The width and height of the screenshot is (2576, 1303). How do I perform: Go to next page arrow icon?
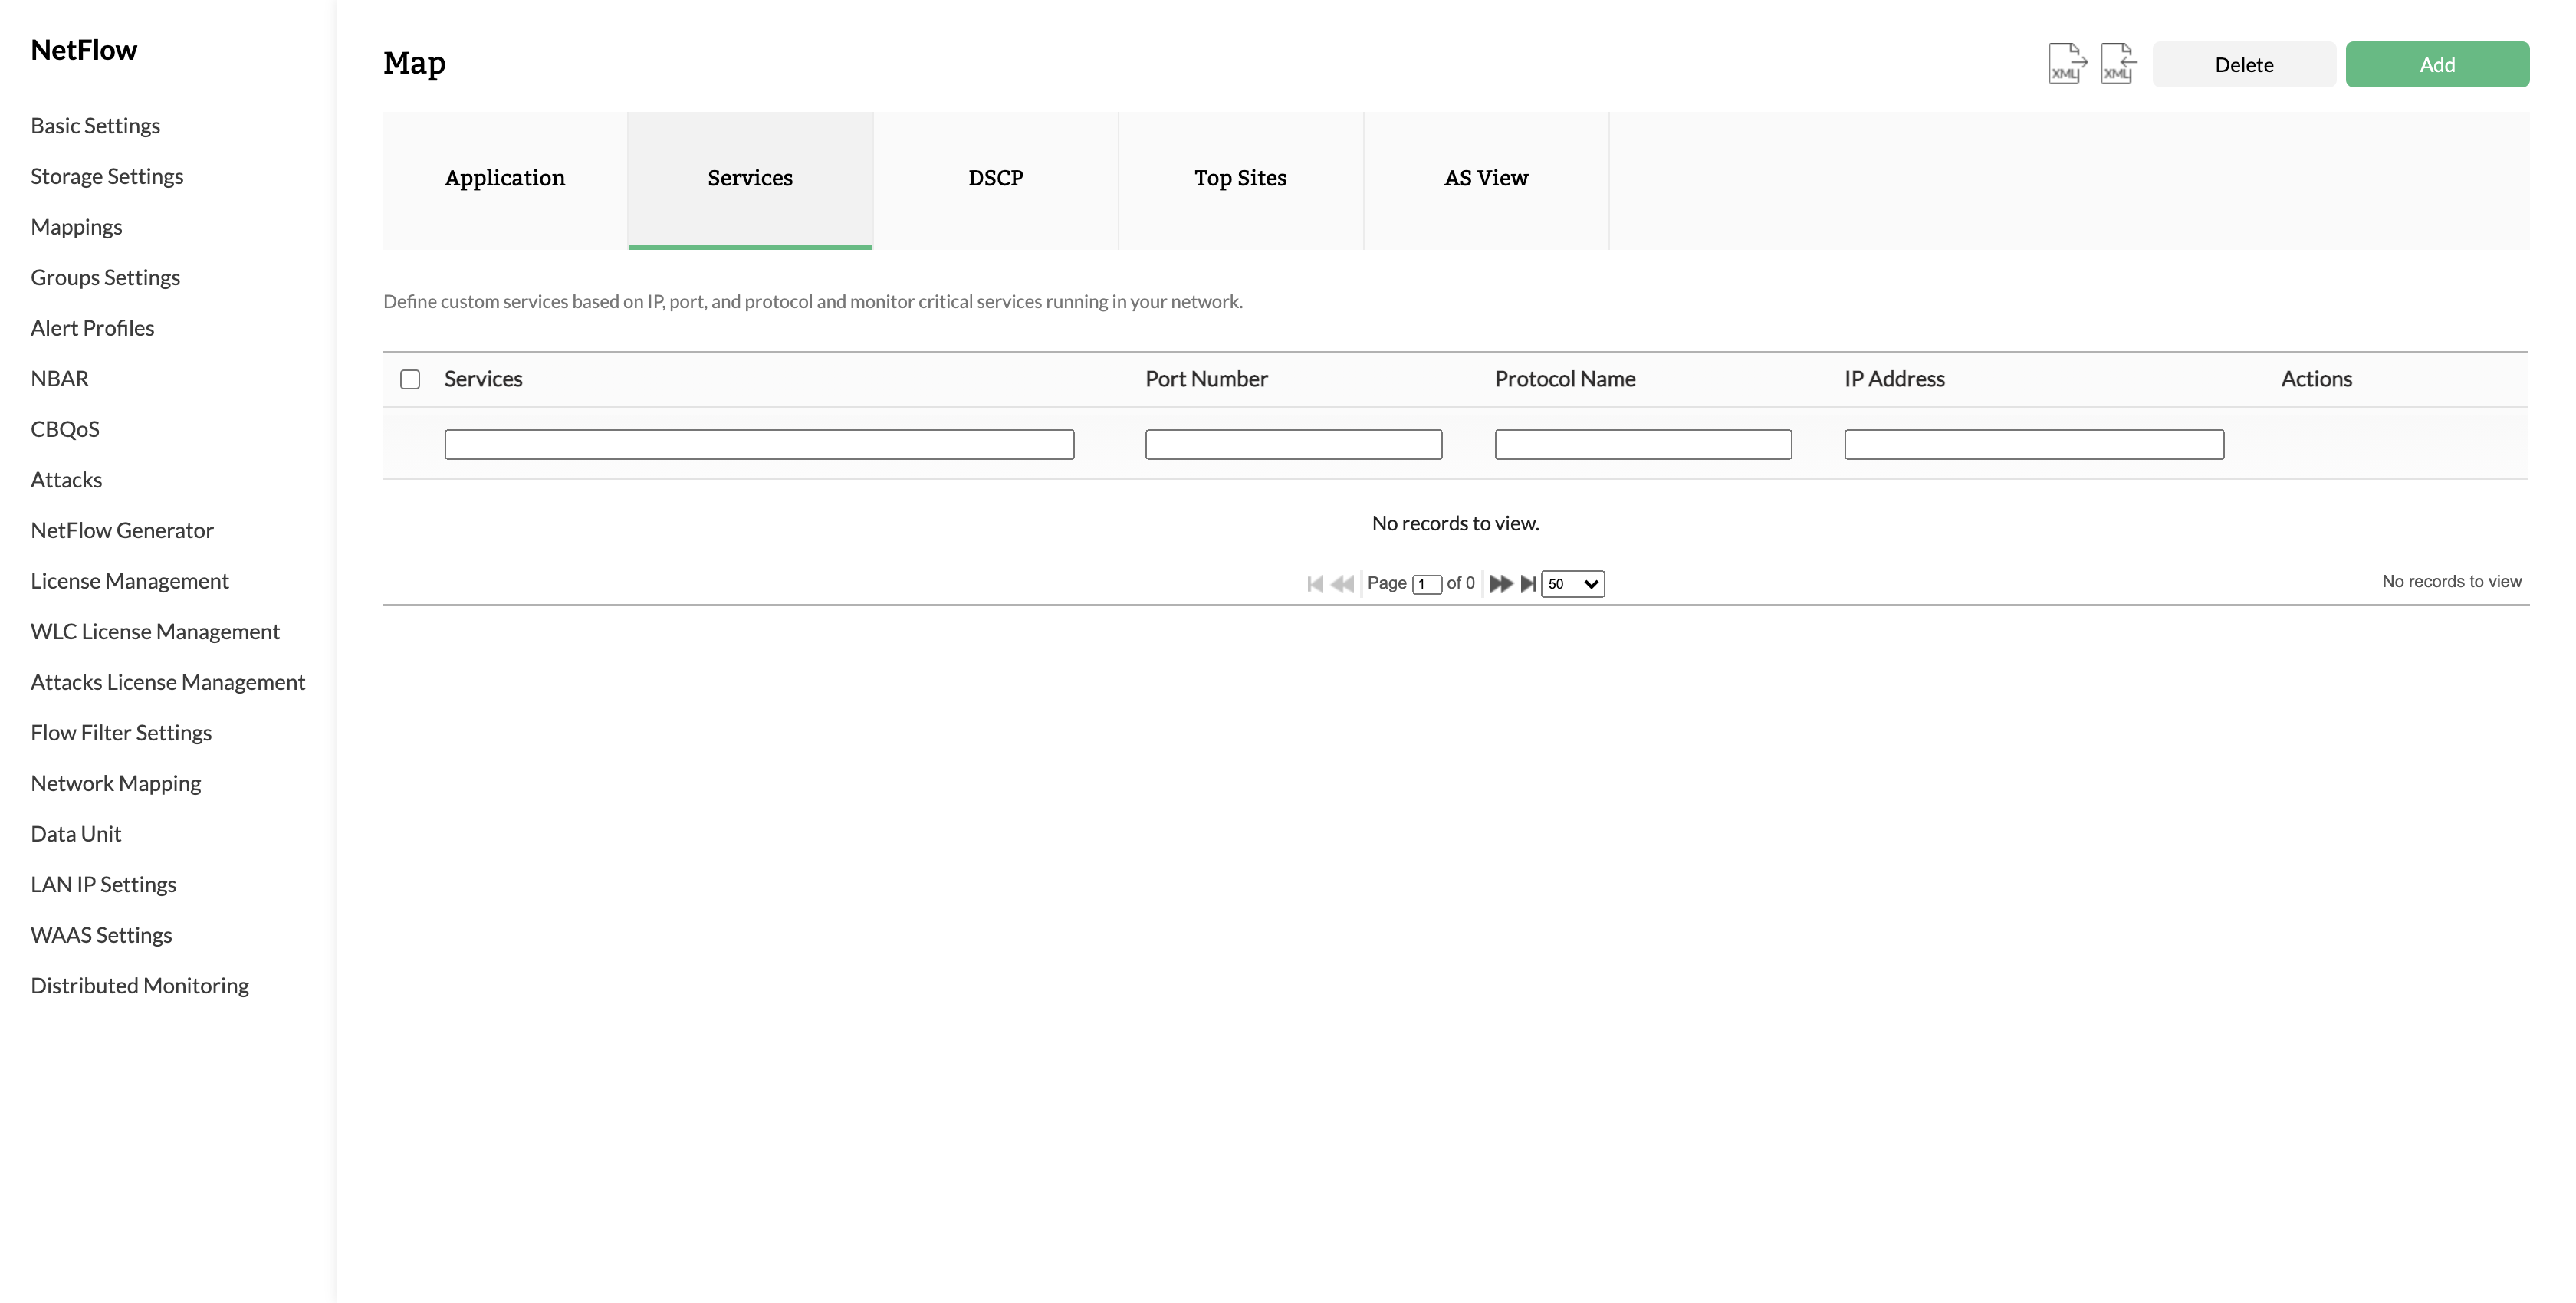(1500, 584)
